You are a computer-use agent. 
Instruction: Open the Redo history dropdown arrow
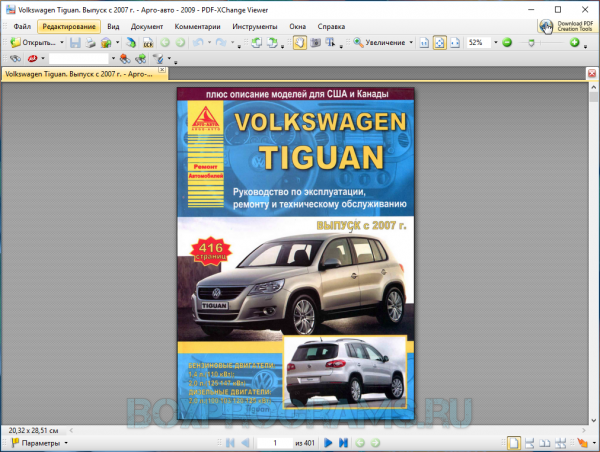[x=232, y=42]
